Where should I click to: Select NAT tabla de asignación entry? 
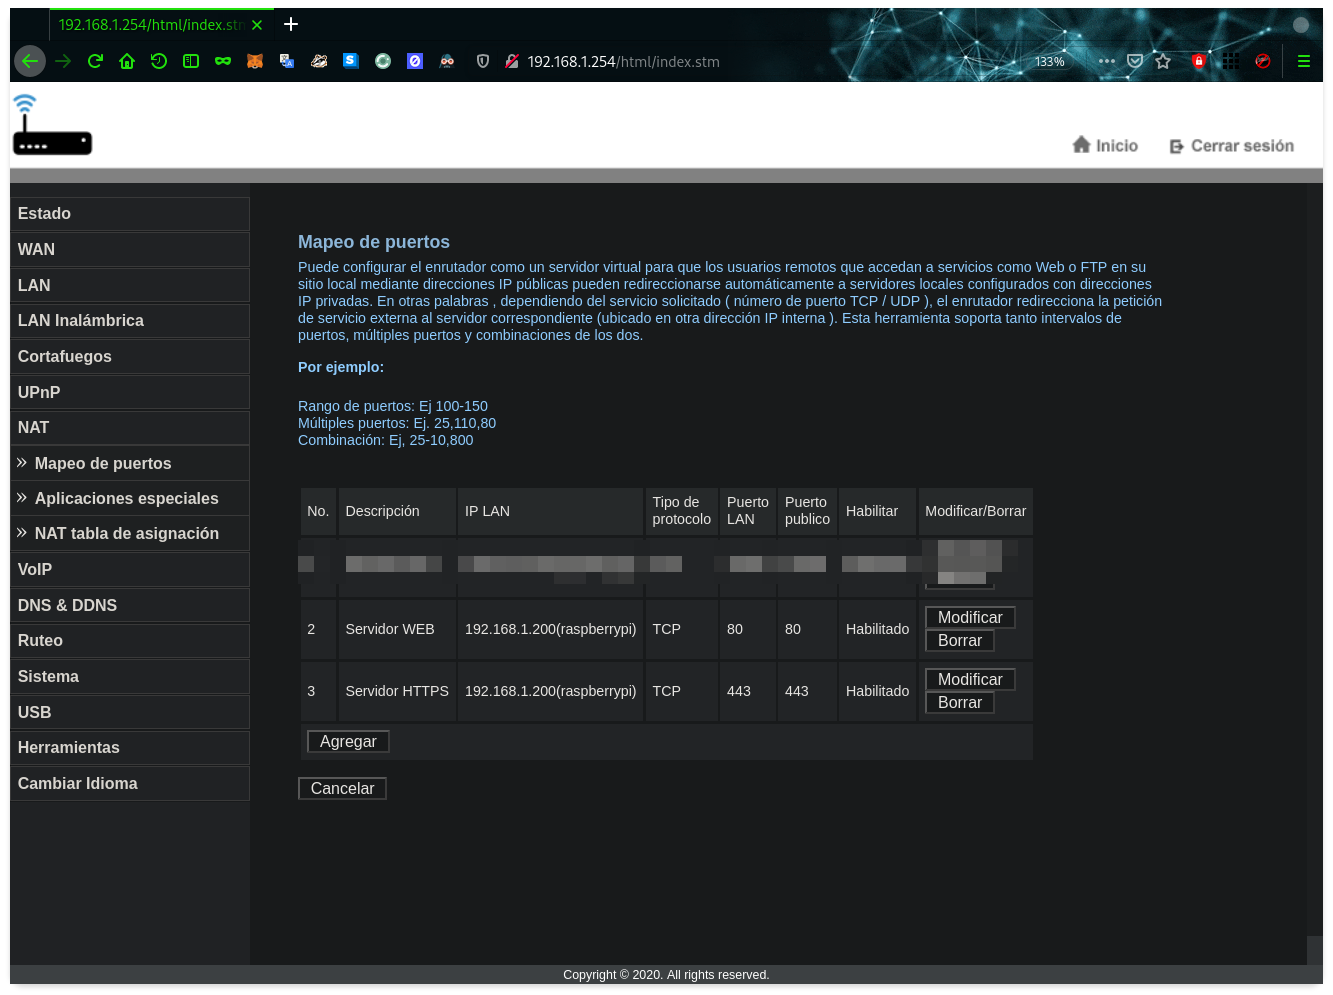126,533
